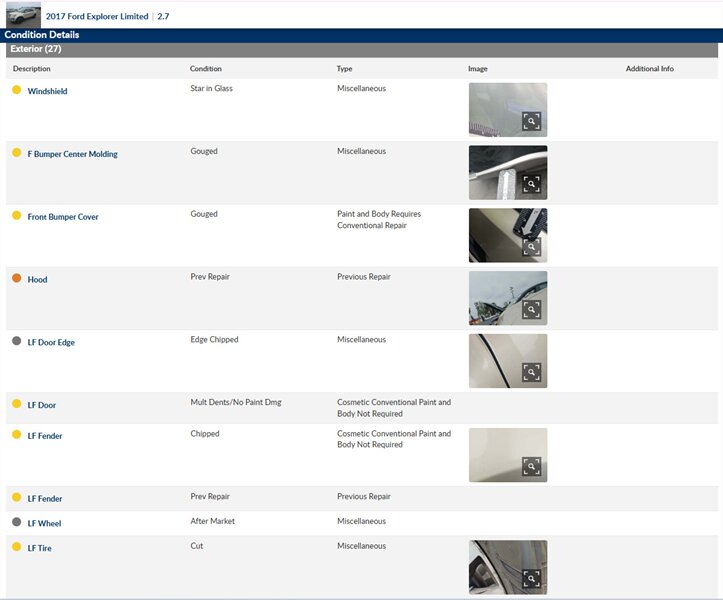This screenshot has width=723, height=600.
Task: Expand the LF Door Edge image
Action: [x=531, y=373]
